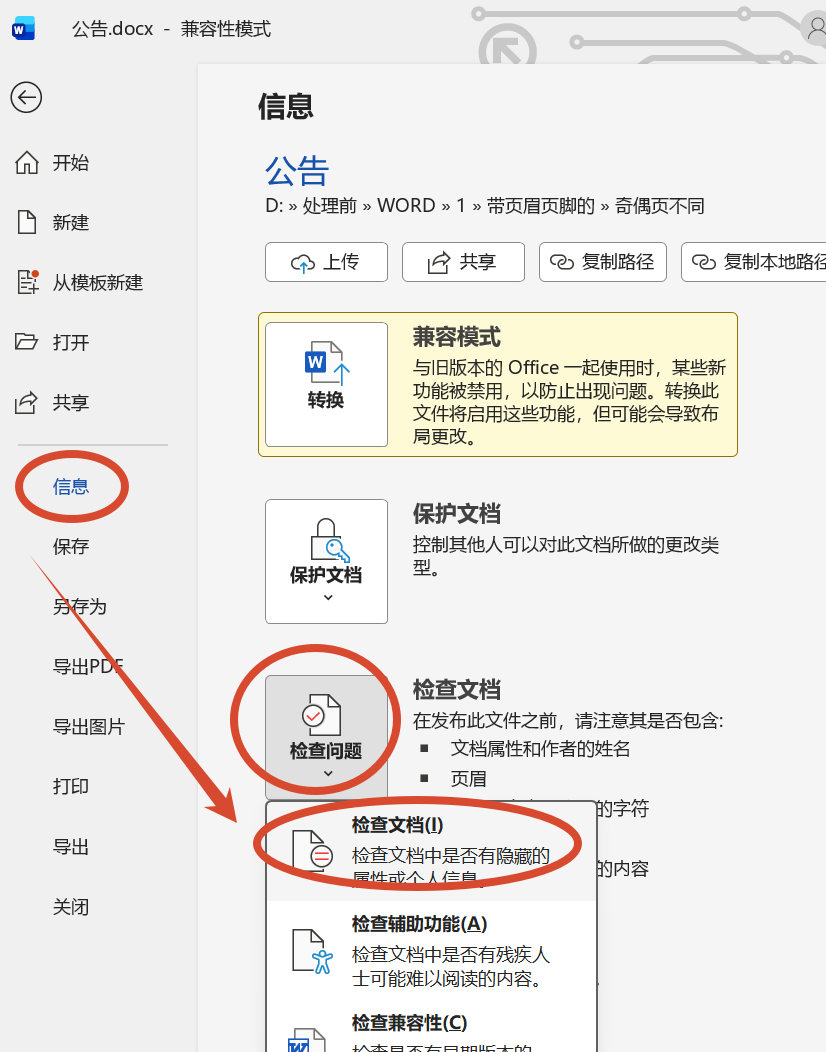The height and width of the screenshot is (1052, 826).
Task: Click the Word document convert icon
Action: 327,364
